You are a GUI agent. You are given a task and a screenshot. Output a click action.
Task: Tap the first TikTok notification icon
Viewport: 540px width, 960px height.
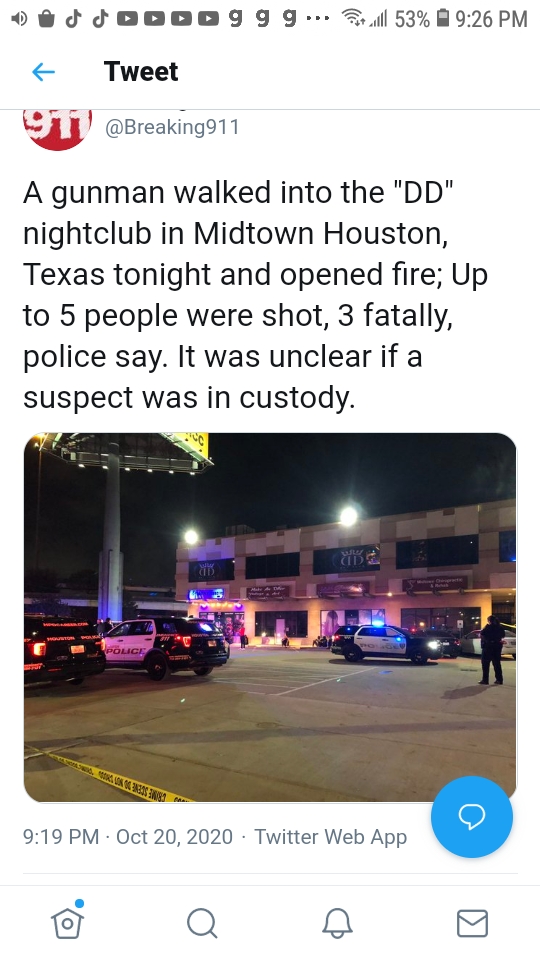coord(73,18)
